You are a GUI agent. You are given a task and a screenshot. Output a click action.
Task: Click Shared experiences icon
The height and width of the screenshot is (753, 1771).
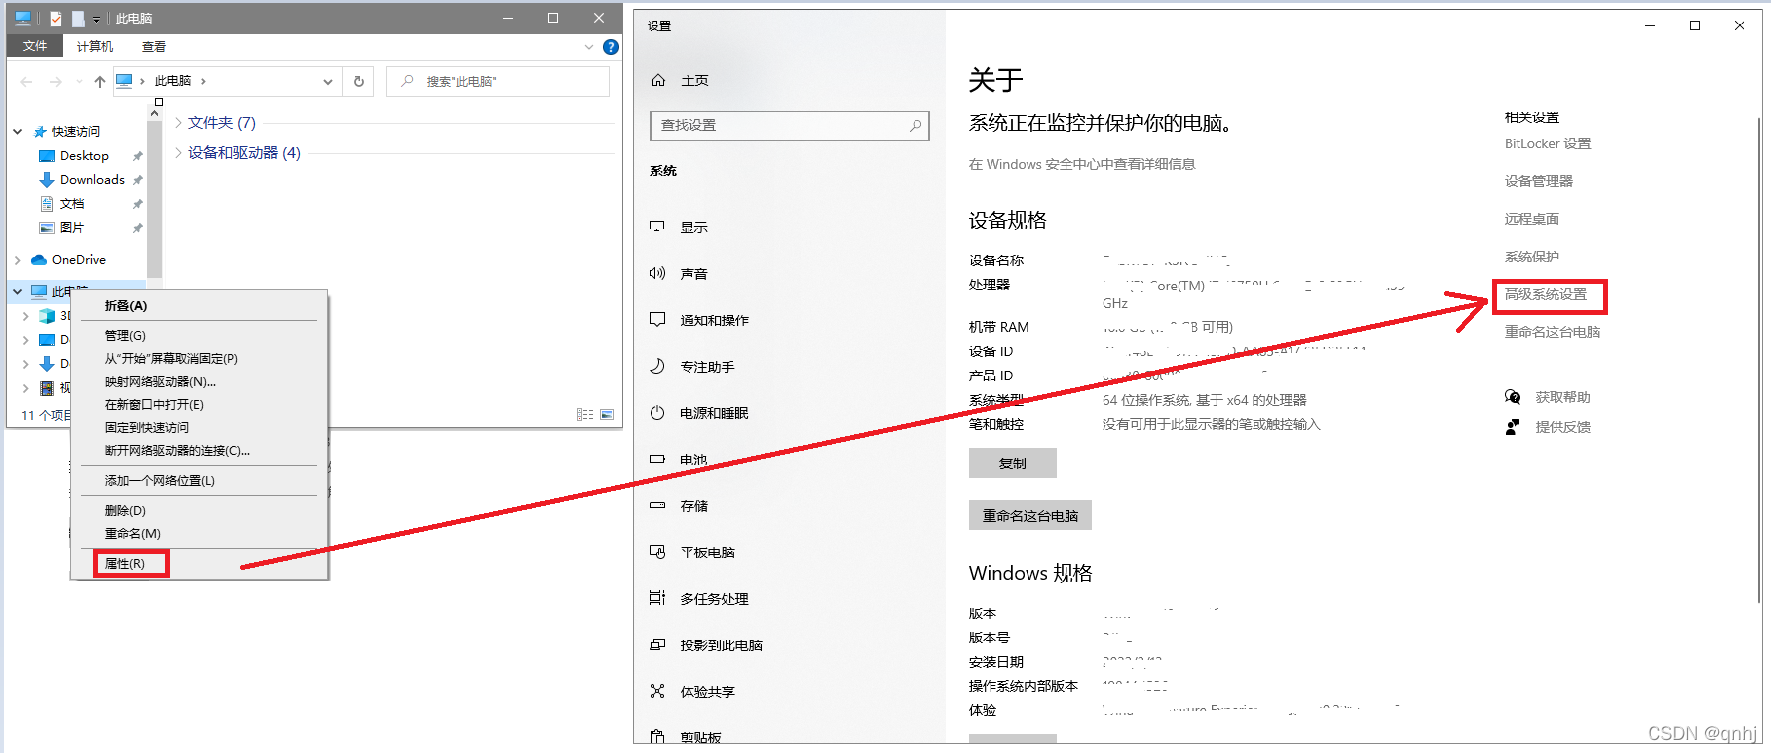point(657,691)
